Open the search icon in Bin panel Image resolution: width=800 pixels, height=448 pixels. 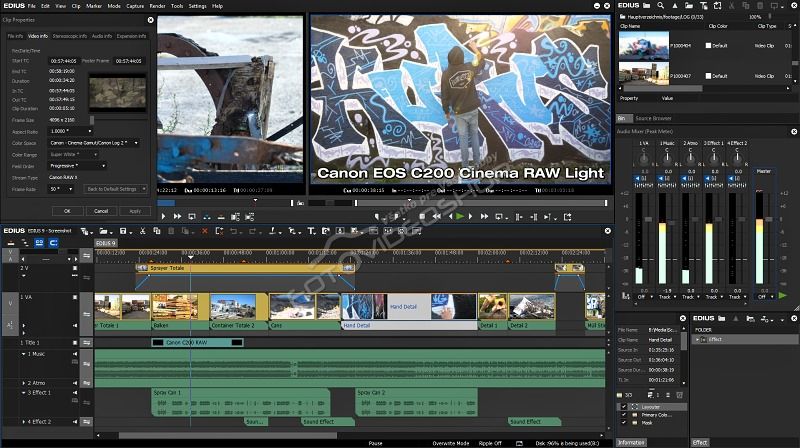(661, 6)
